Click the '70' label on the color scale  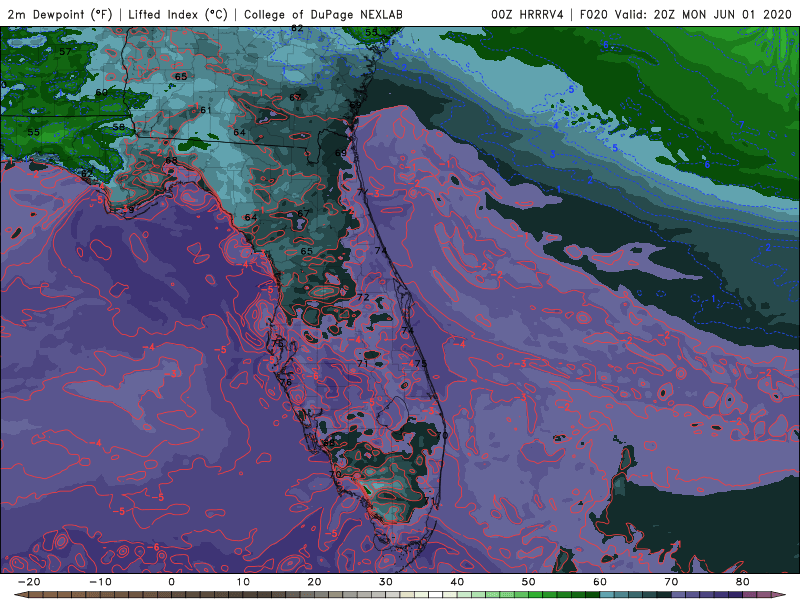[x=671, y=582]
